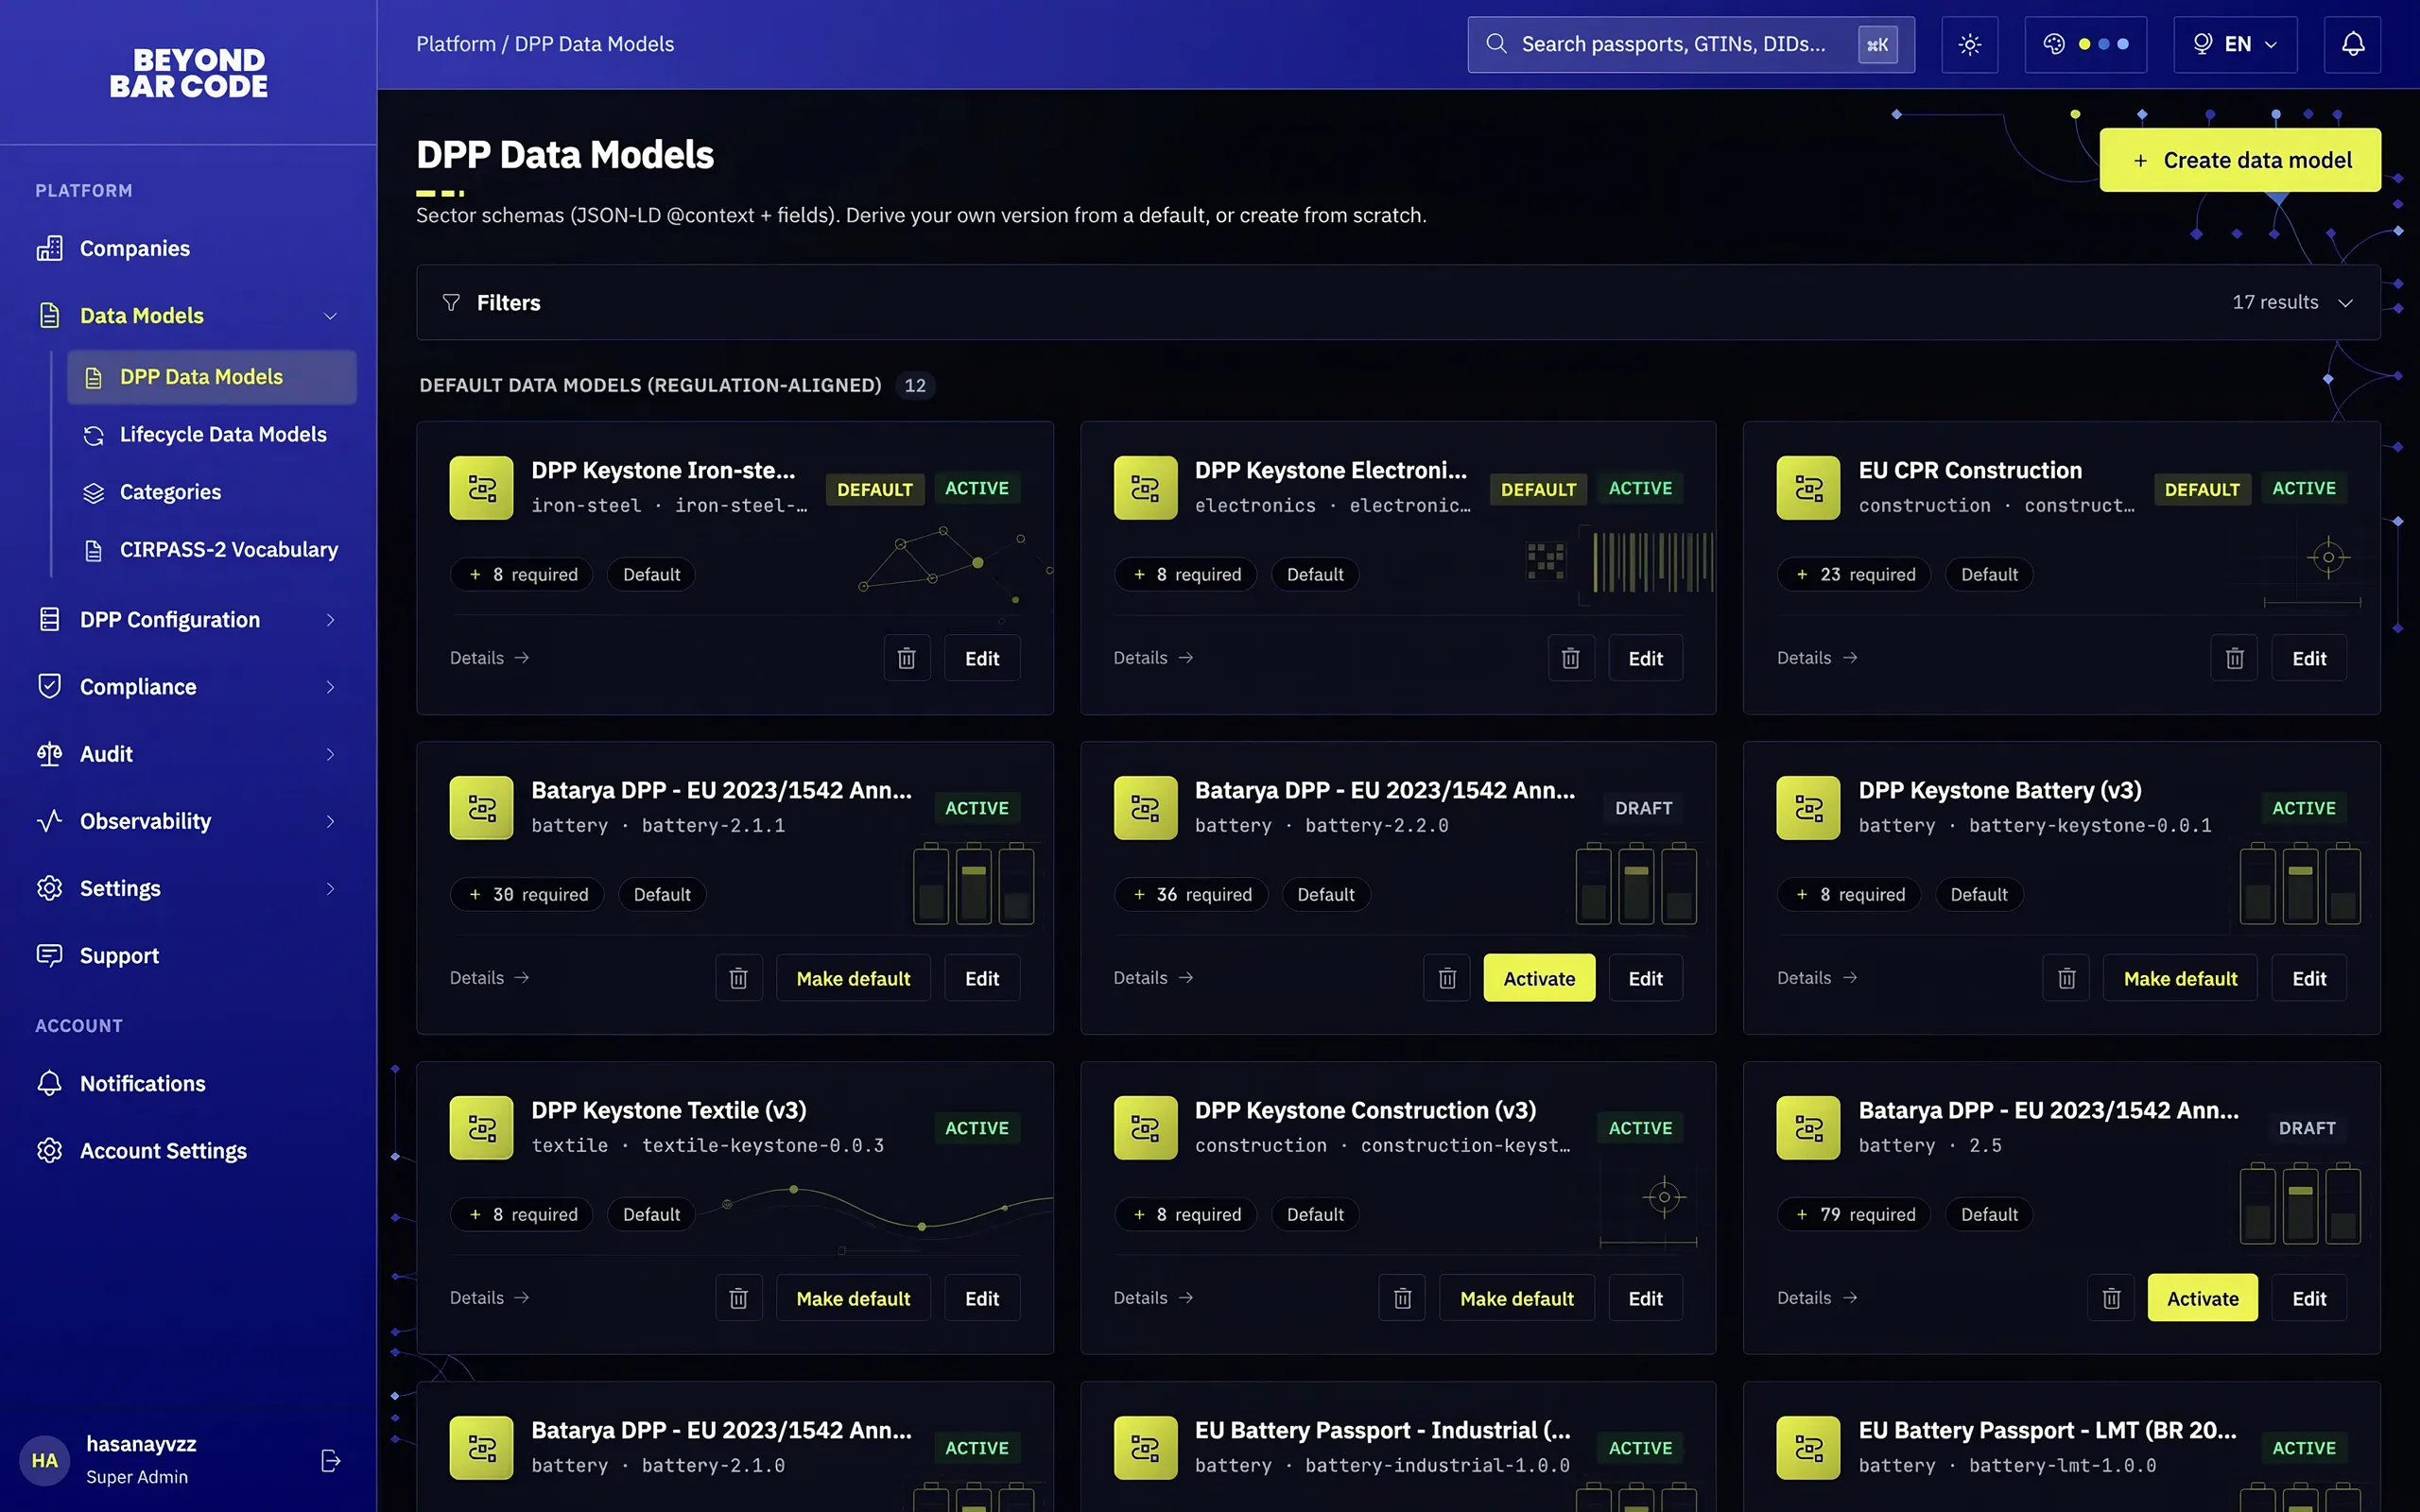
Task: Click the DPP Keystone Textile (v3) model icon
Action: click(481, 1127)
